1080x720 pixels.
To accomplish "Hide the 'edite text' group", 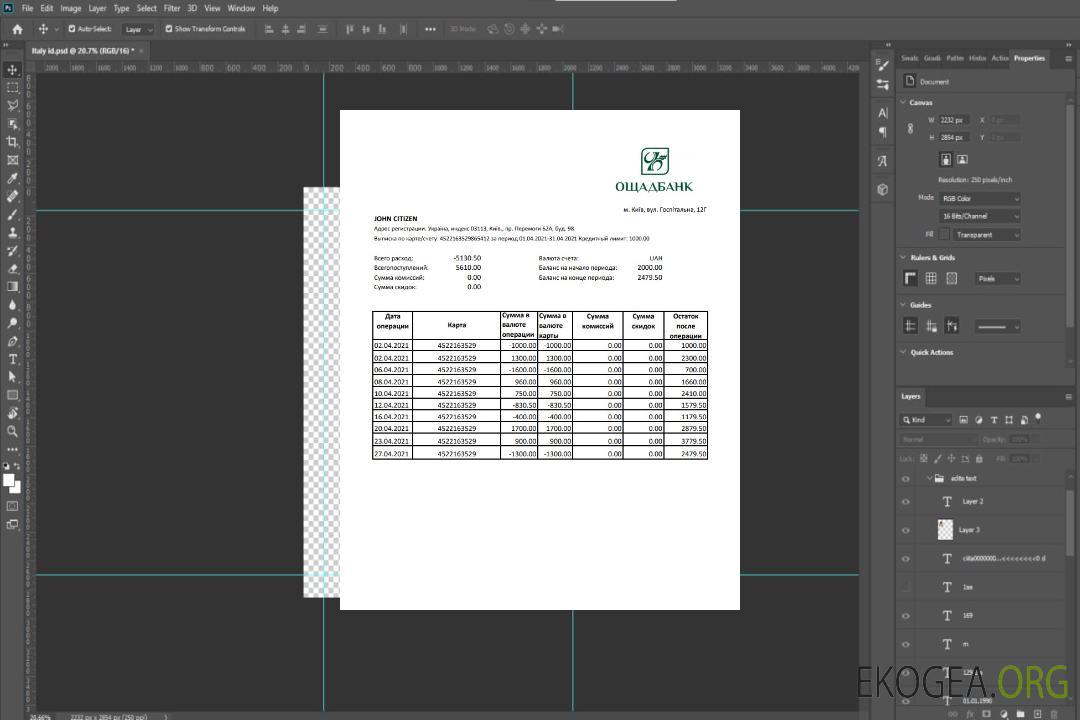I will [906, 479].
